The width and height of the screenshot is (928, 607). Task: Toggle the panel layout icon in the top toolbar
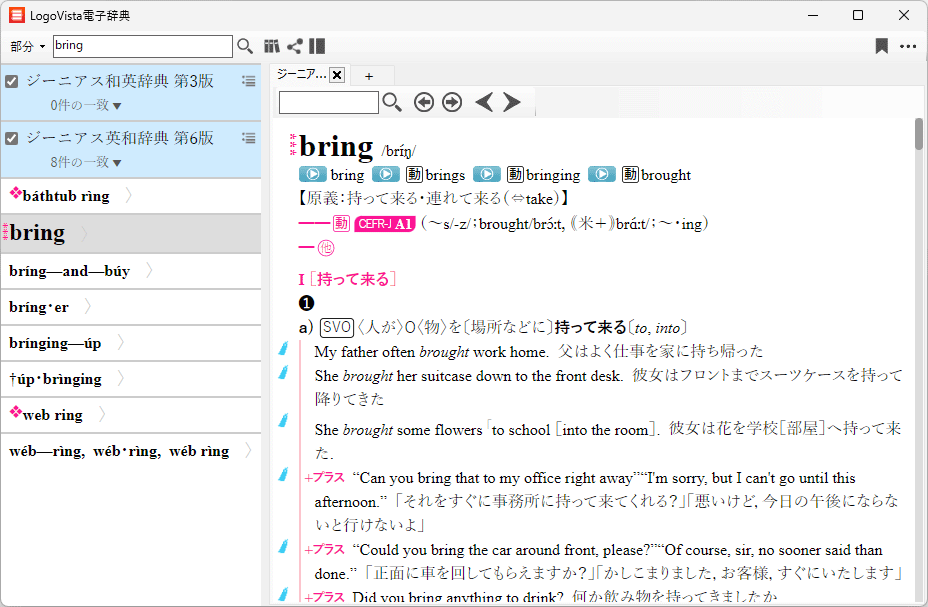(317, 46)
